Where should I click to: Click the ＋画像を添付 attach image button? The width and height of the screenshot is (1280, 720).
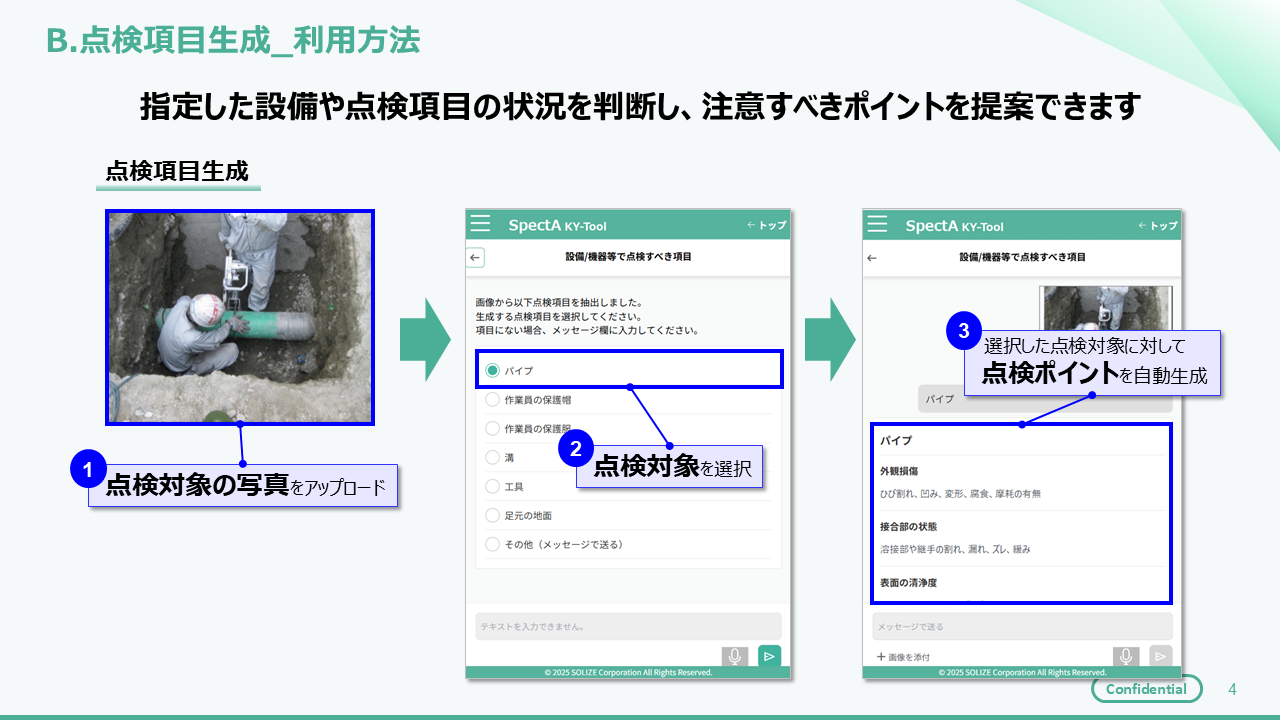(x=903, y=657)
